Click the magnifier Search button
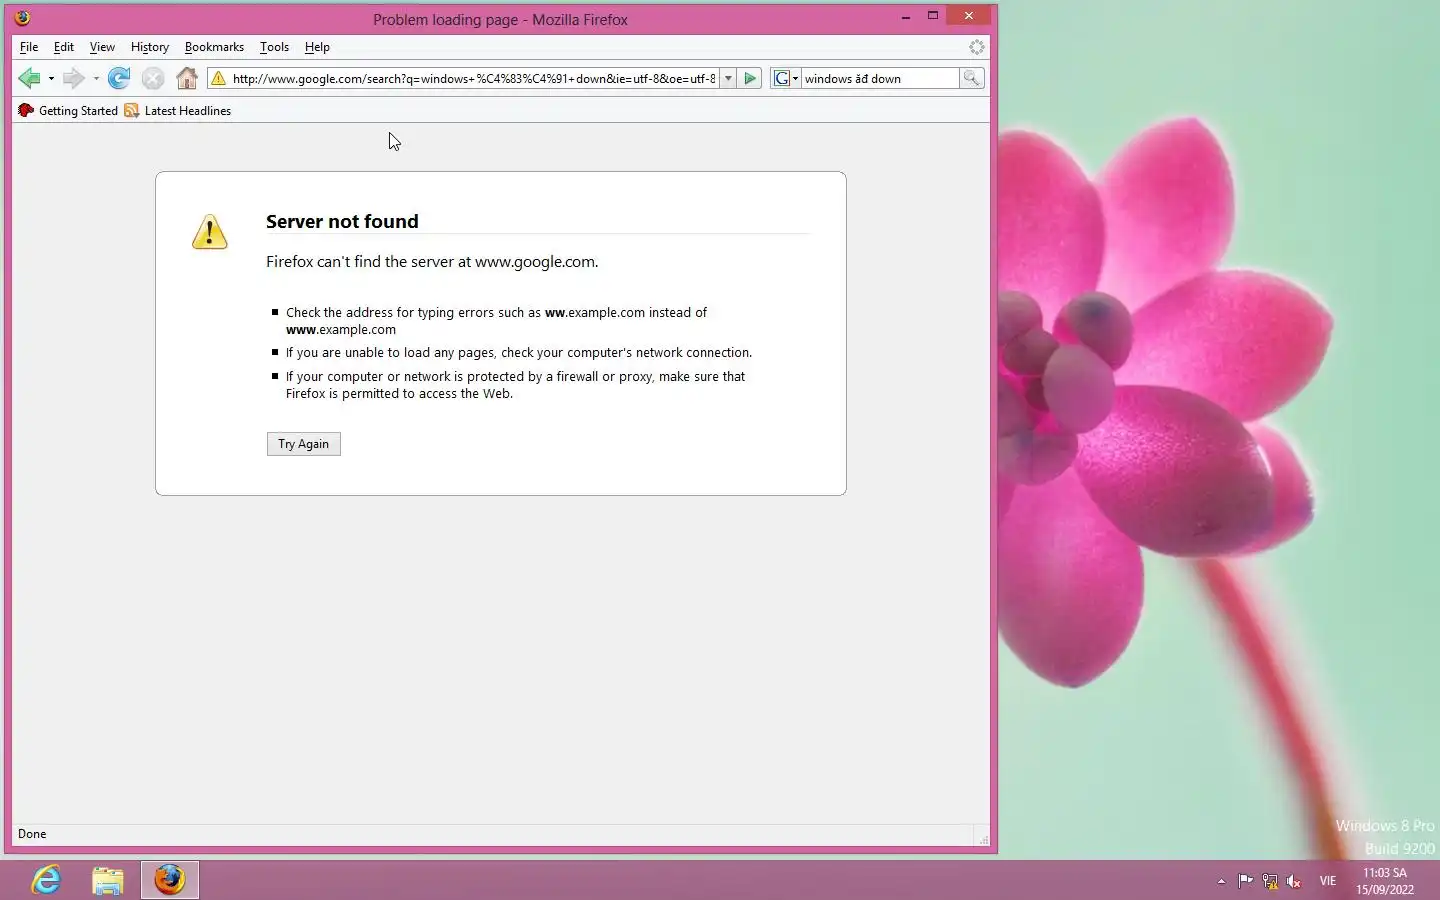Image resolution: width=1440 pixels, height=900 pixels. coord(971,78)
